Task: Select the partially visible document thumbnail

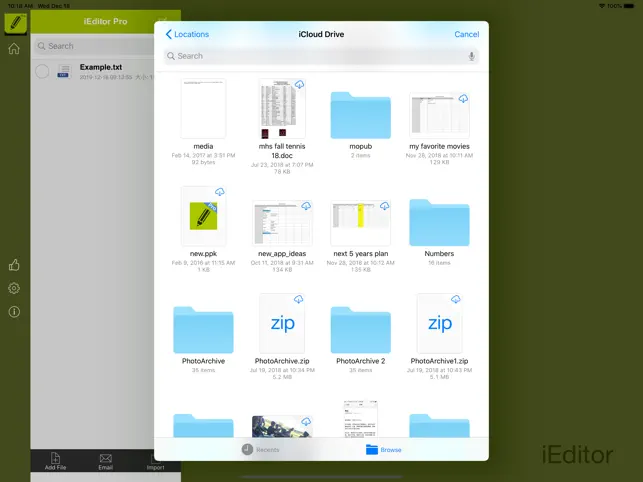Action: (360, 419)
